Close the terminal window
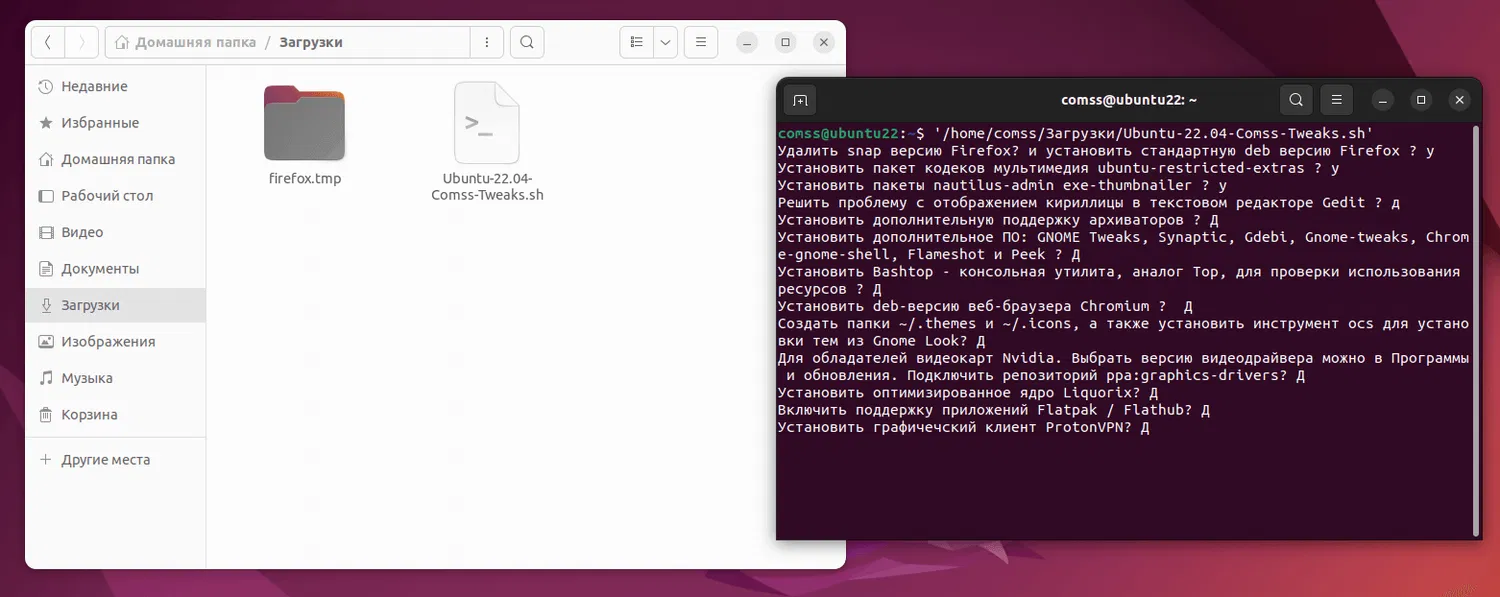The width and height of the screenshot is (1500, 597). click(x=1460, y=100)
